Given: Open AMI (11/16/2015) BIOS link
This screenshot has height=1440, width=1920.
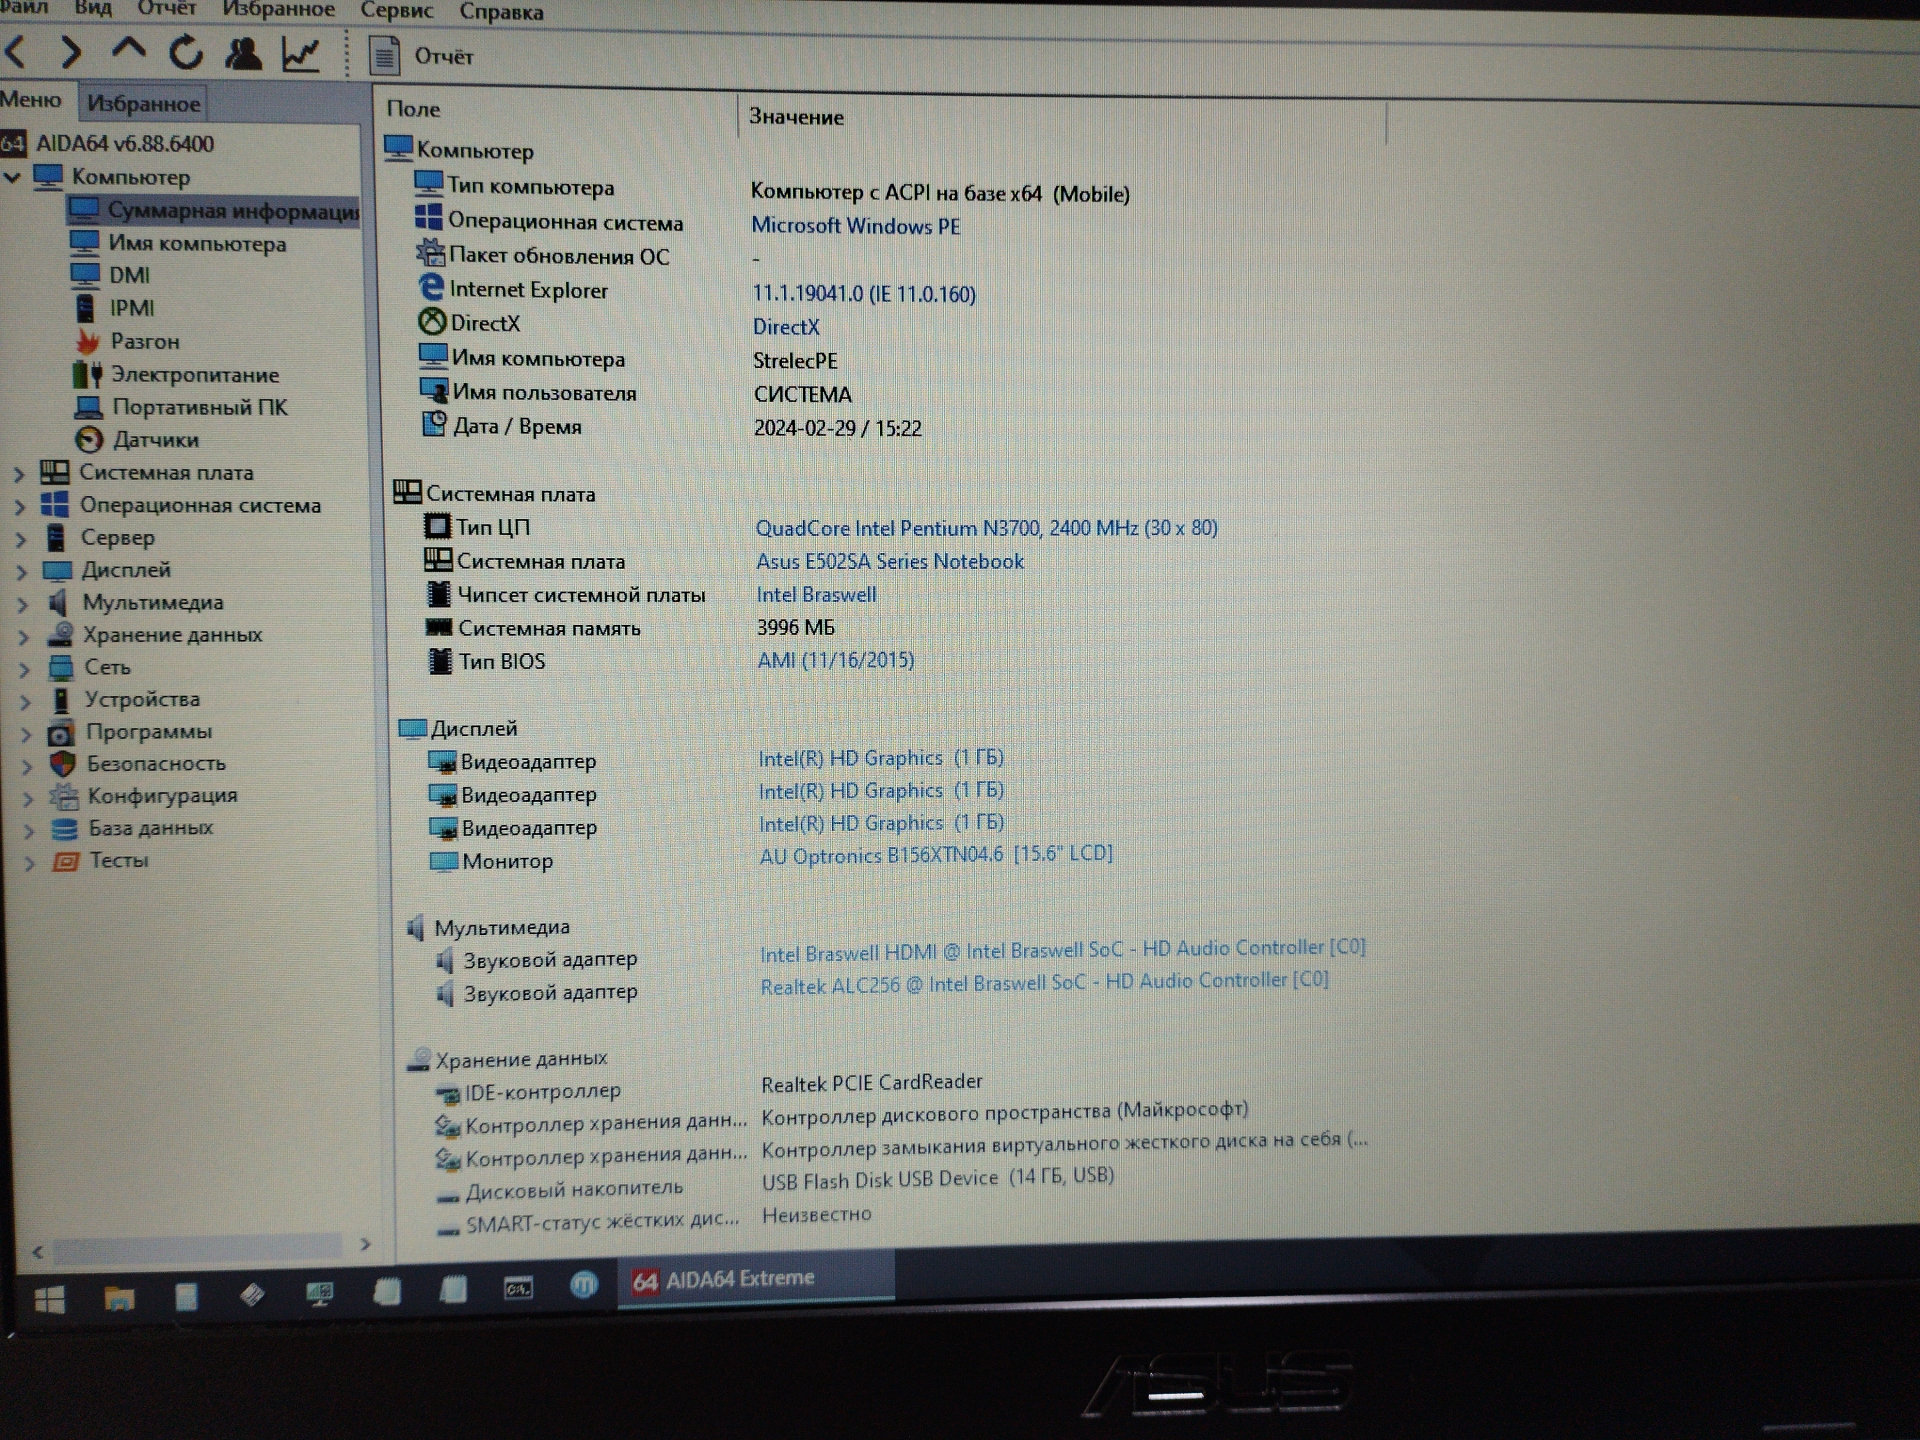Looking at the screenshot, I should pos(836,660).
